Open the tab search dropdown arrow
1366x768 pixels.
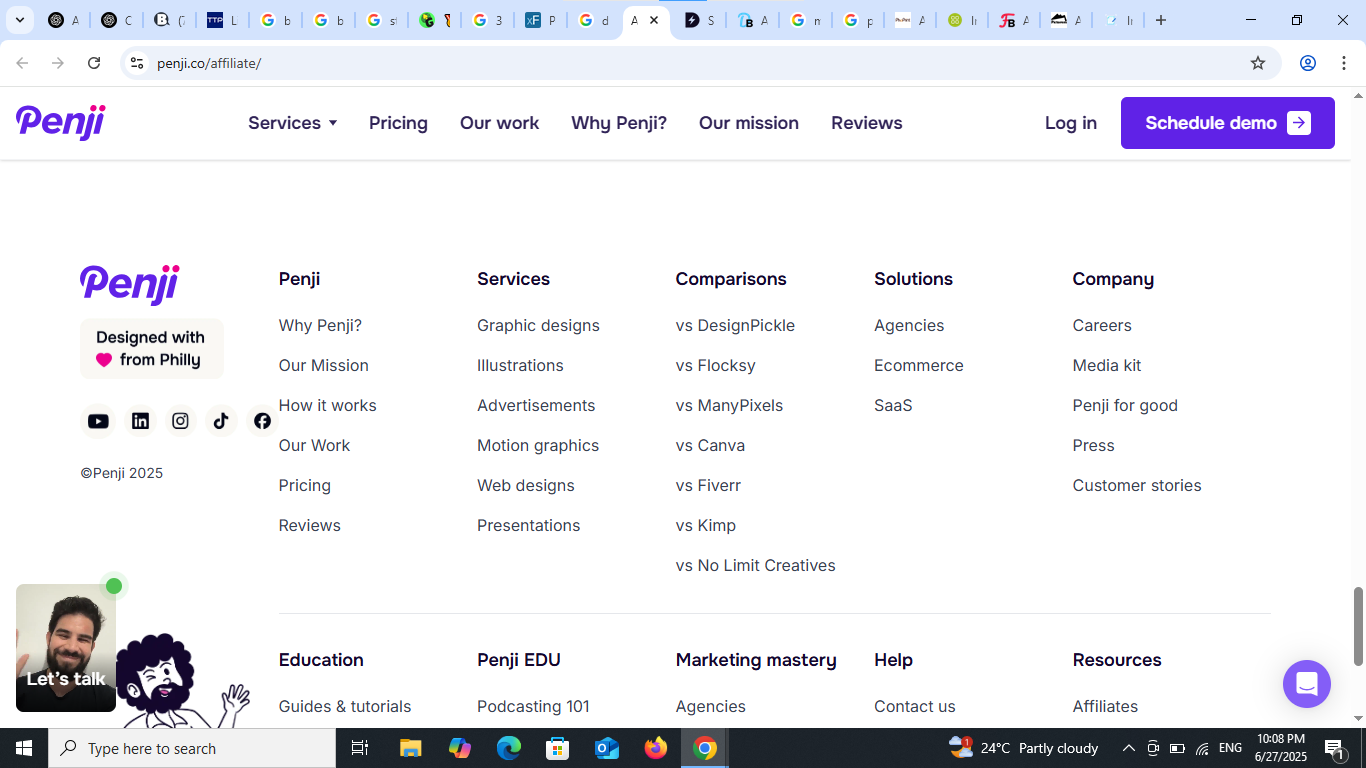point(19,20)
